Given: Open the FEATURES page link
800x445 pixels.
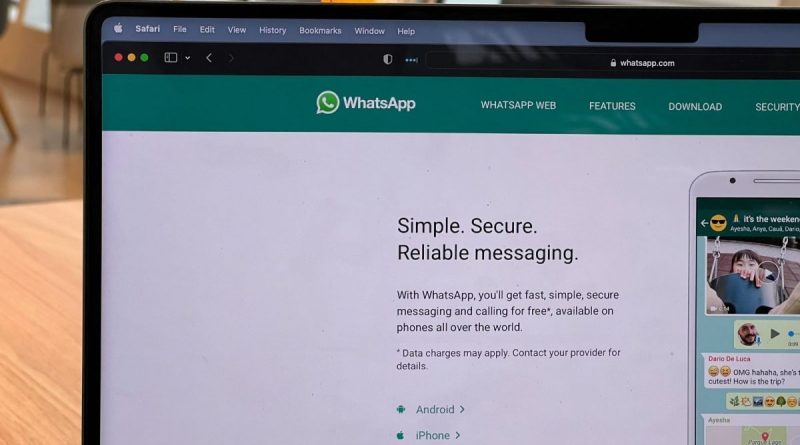Looking at the screenshot, I should [x=612, y=106].
